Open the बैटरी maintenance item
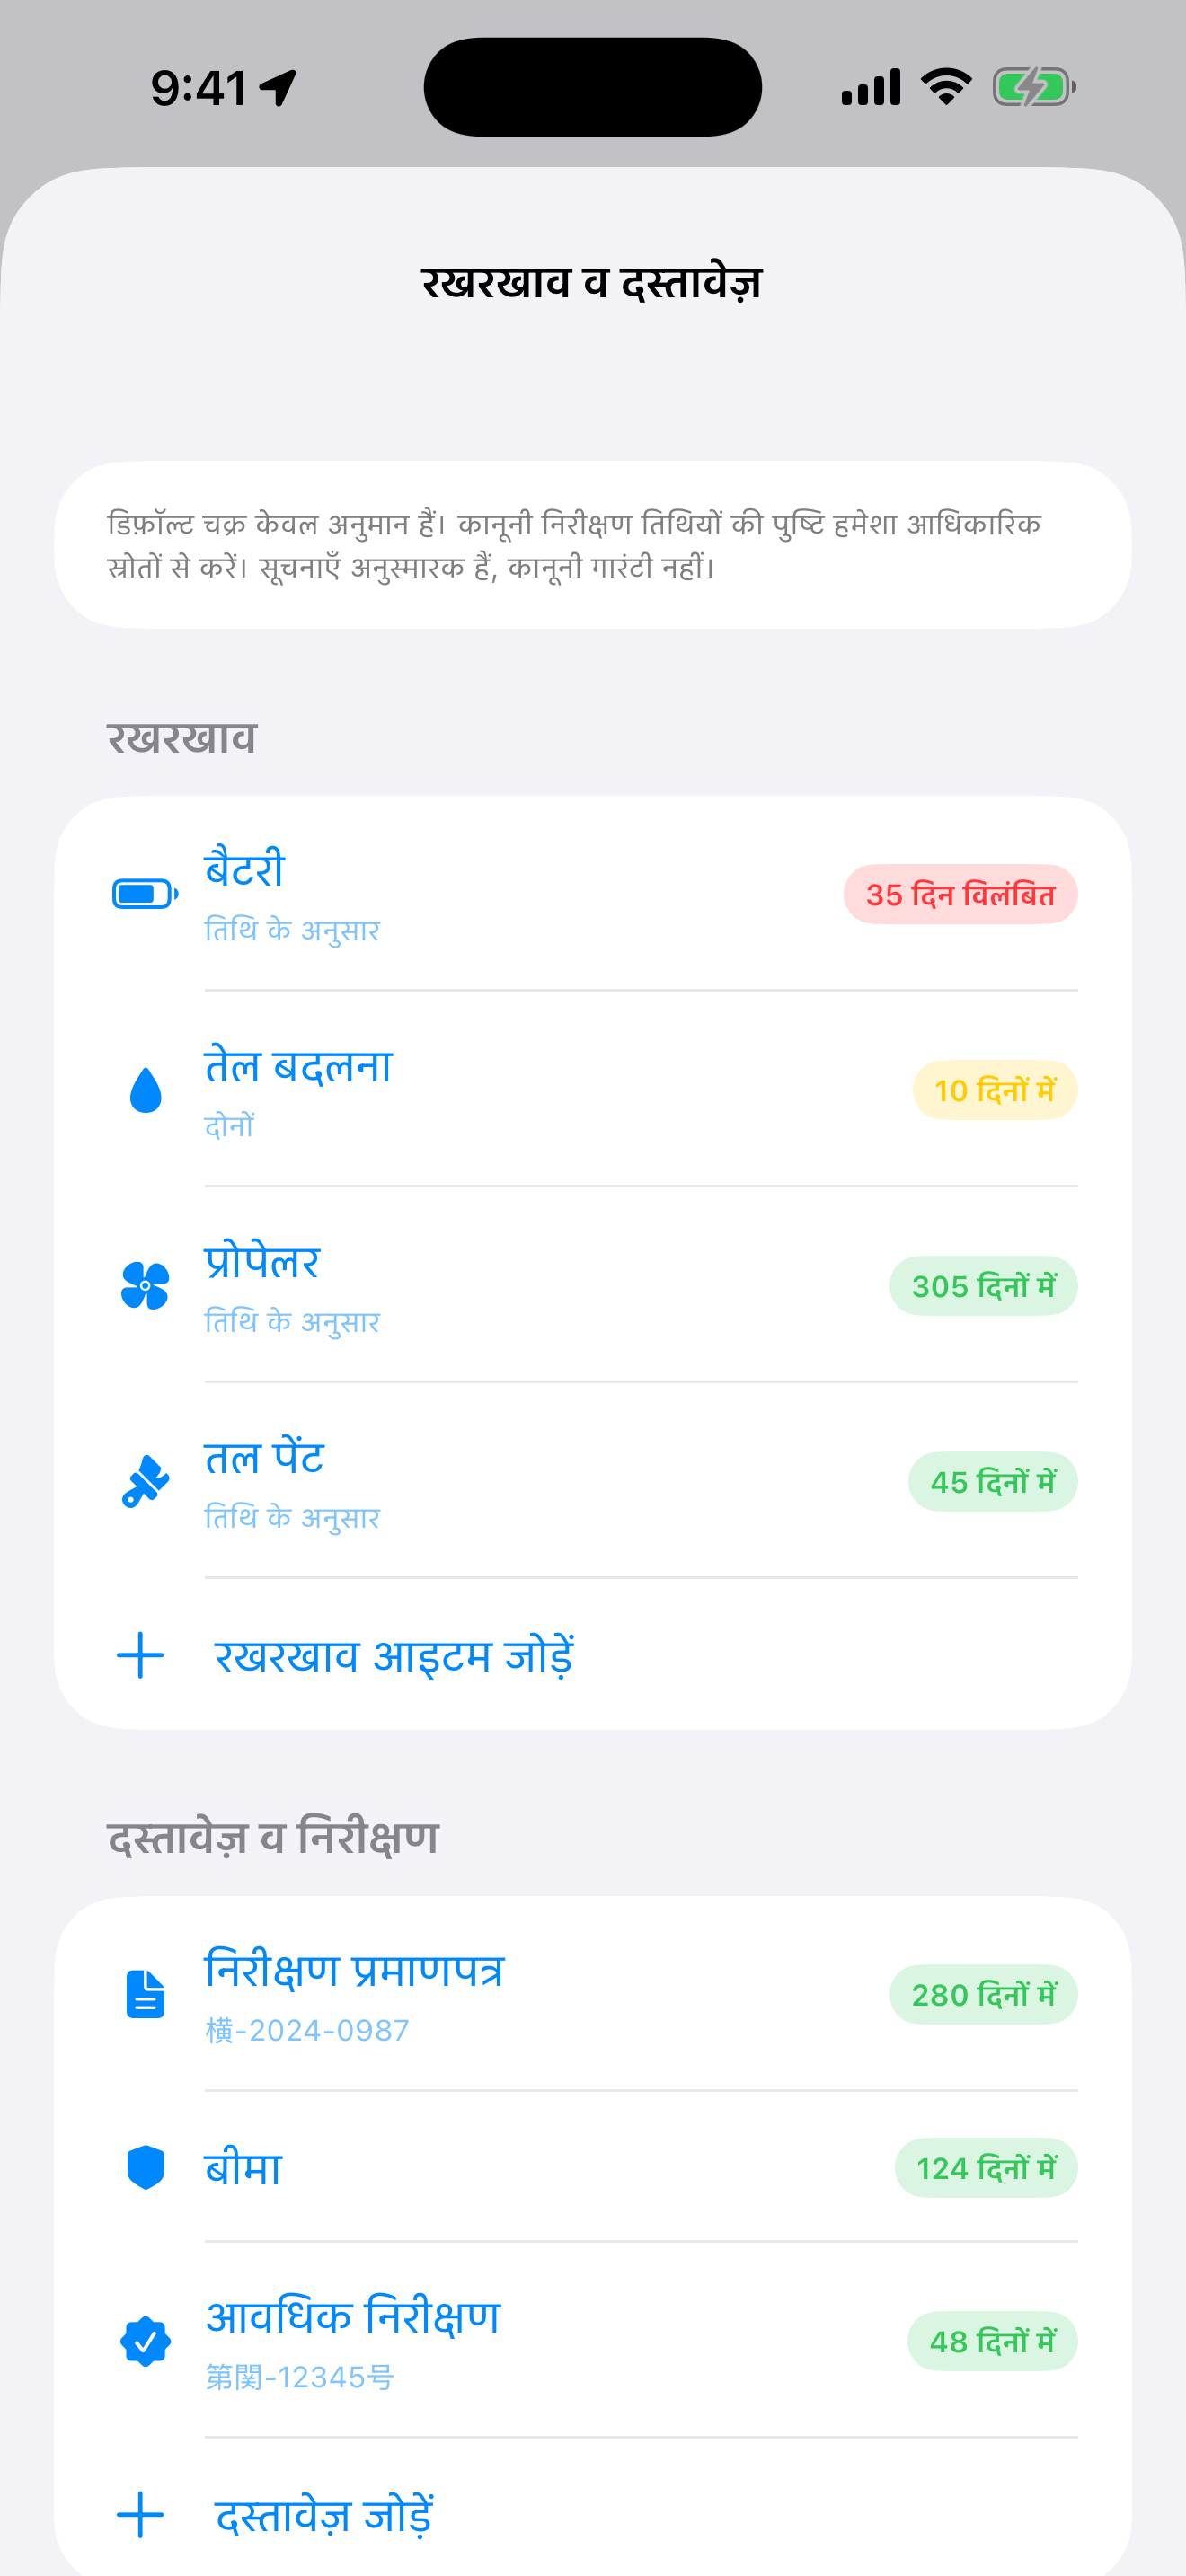The image size is (1186, 2576). 593,894
